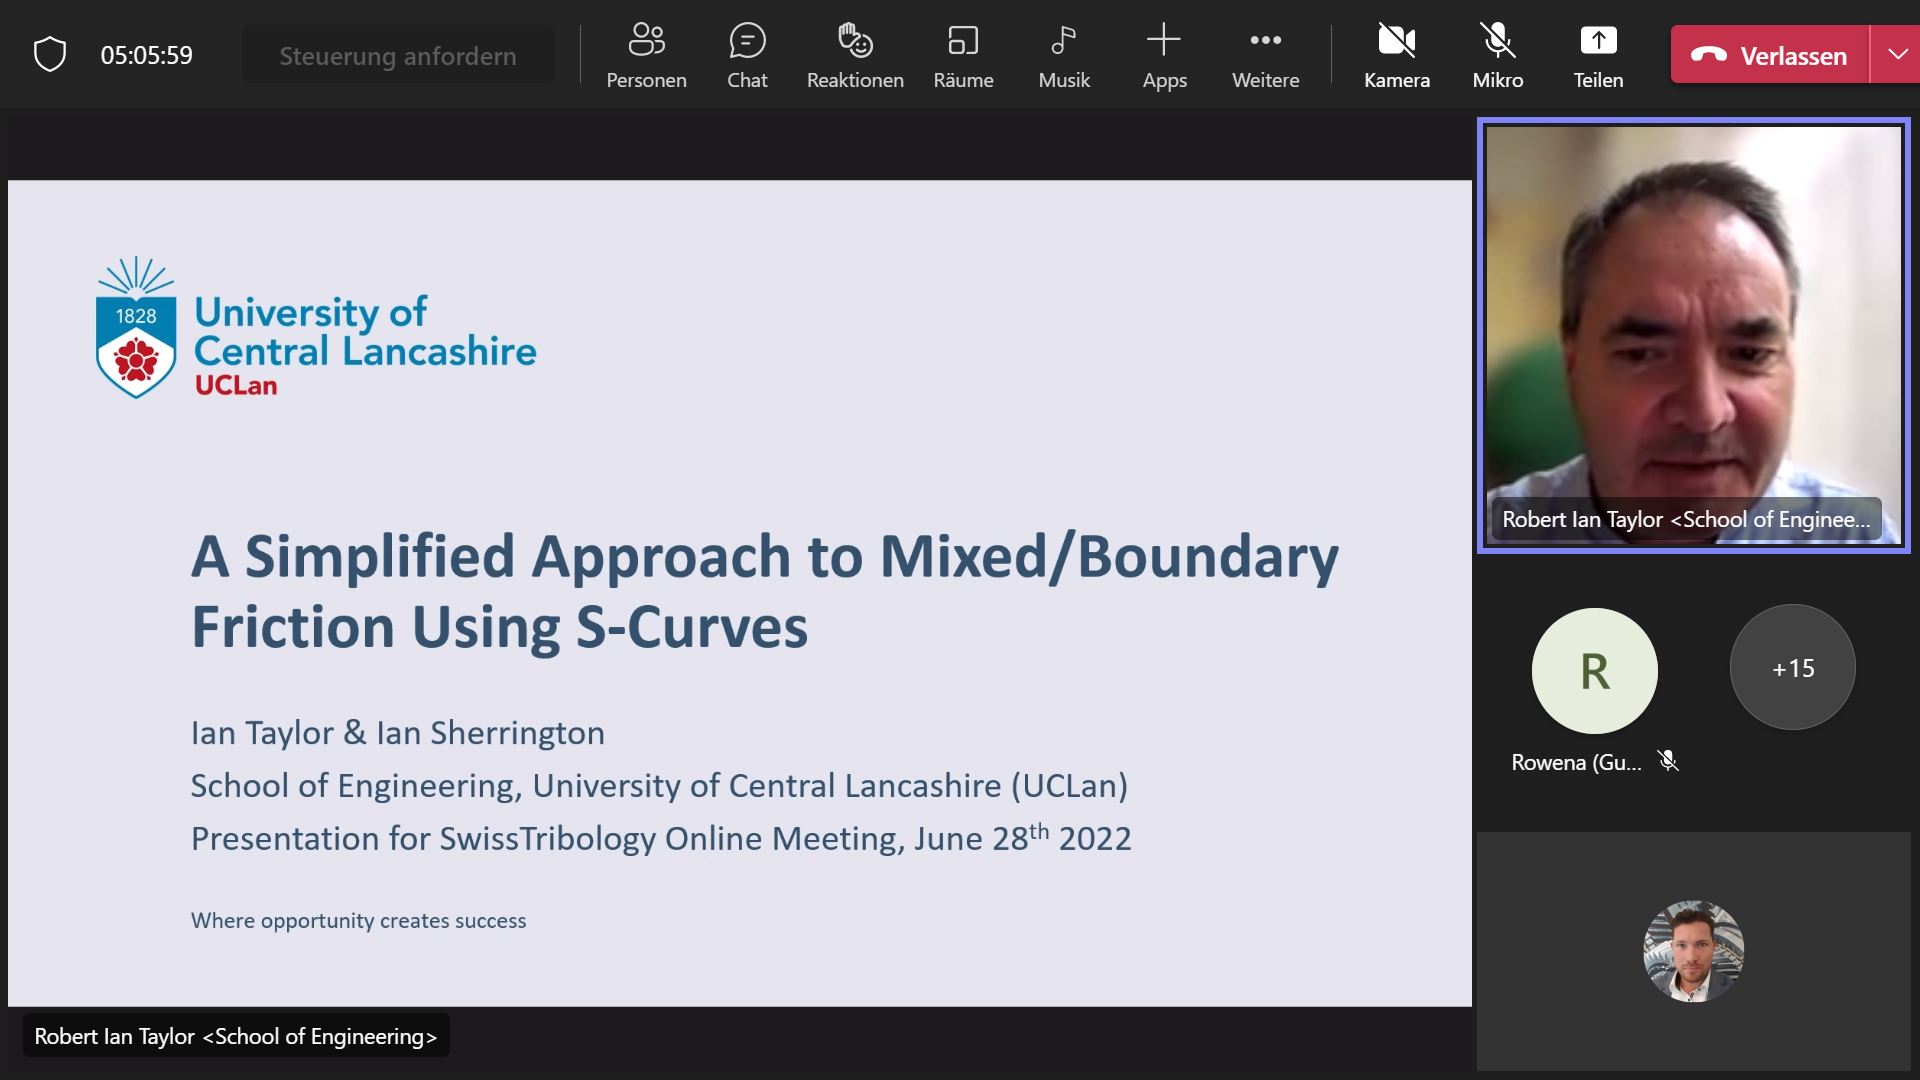Screen dimensions: 1920x1080
Task: Click the Musik mode icon
Action: pos(1064,56)
